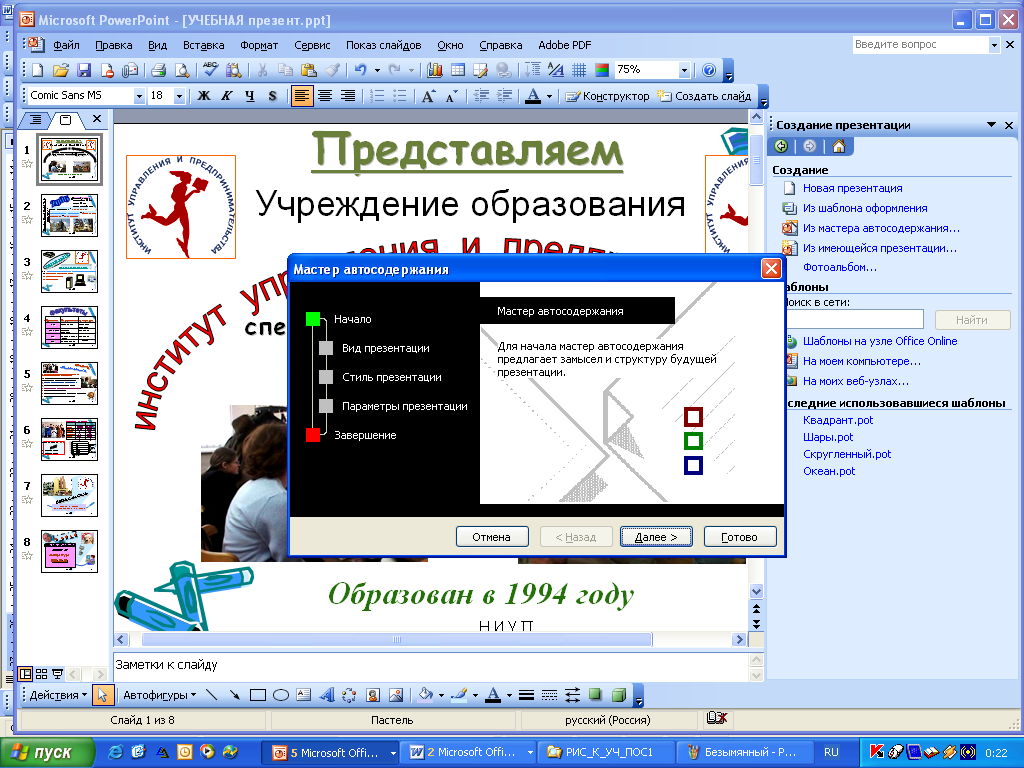Image resolution: width=1024 pixels, height=768 pixels.
Task: Open Шаблоны на узле Office Online link
Action: coord(880,341)
